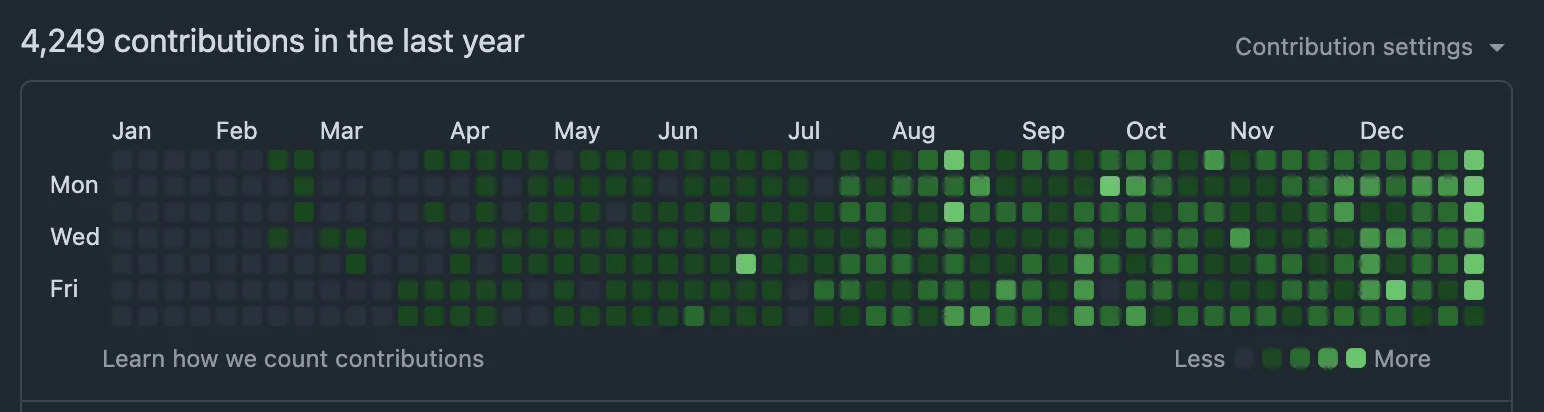Click the Aug month label
This screenshot has height=412, width=1544.
pyautogui.click(x=913, y=131)
